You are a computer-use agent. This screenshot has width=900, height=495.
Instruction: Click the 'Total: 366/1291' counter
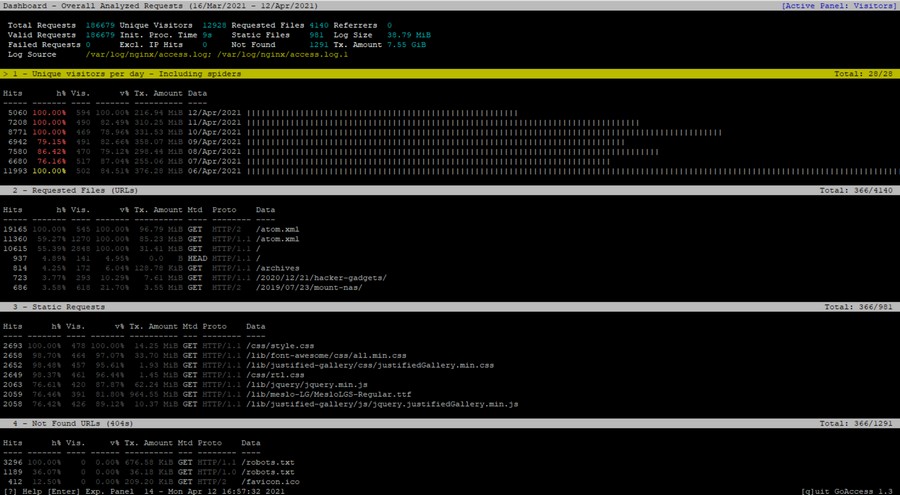point(856,423)
